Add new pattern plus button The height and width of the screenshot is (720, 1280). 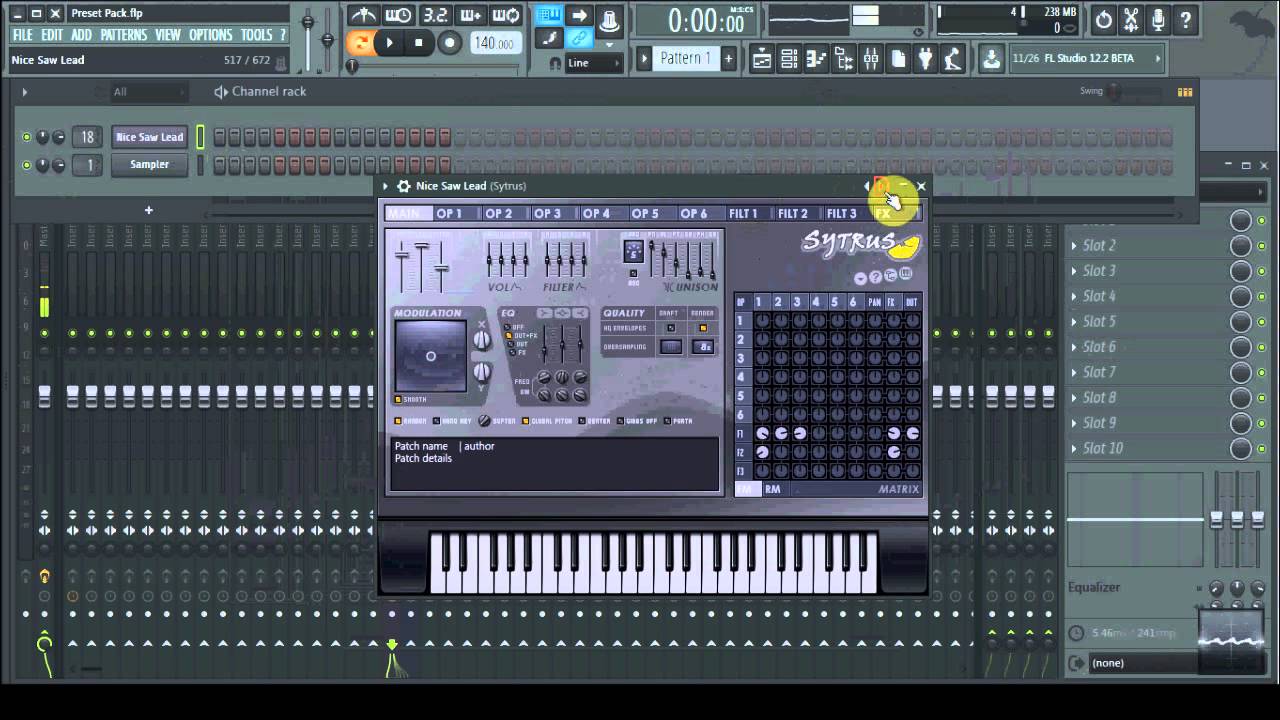728,59
